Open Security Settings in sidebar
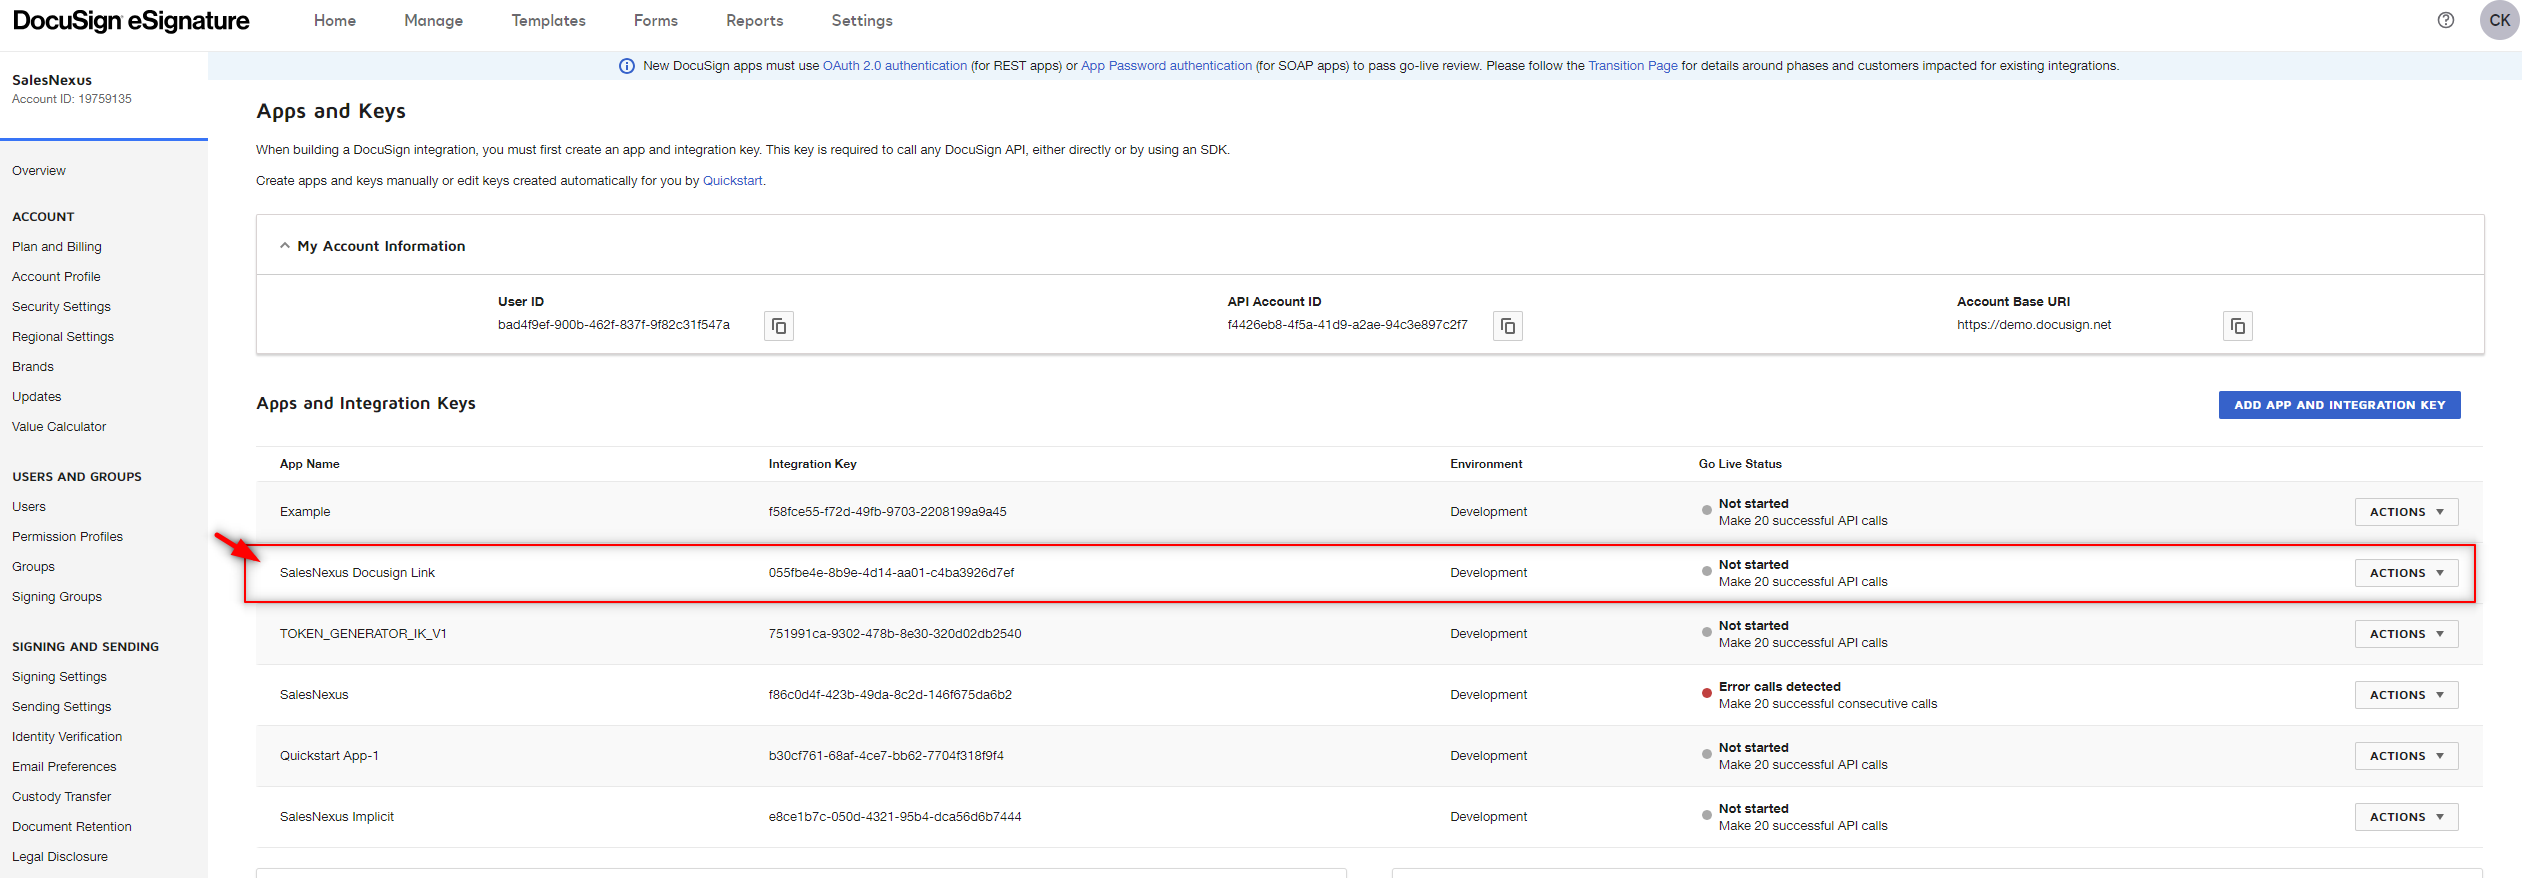This screenshot has width=2522, height=878. [61, 307]
